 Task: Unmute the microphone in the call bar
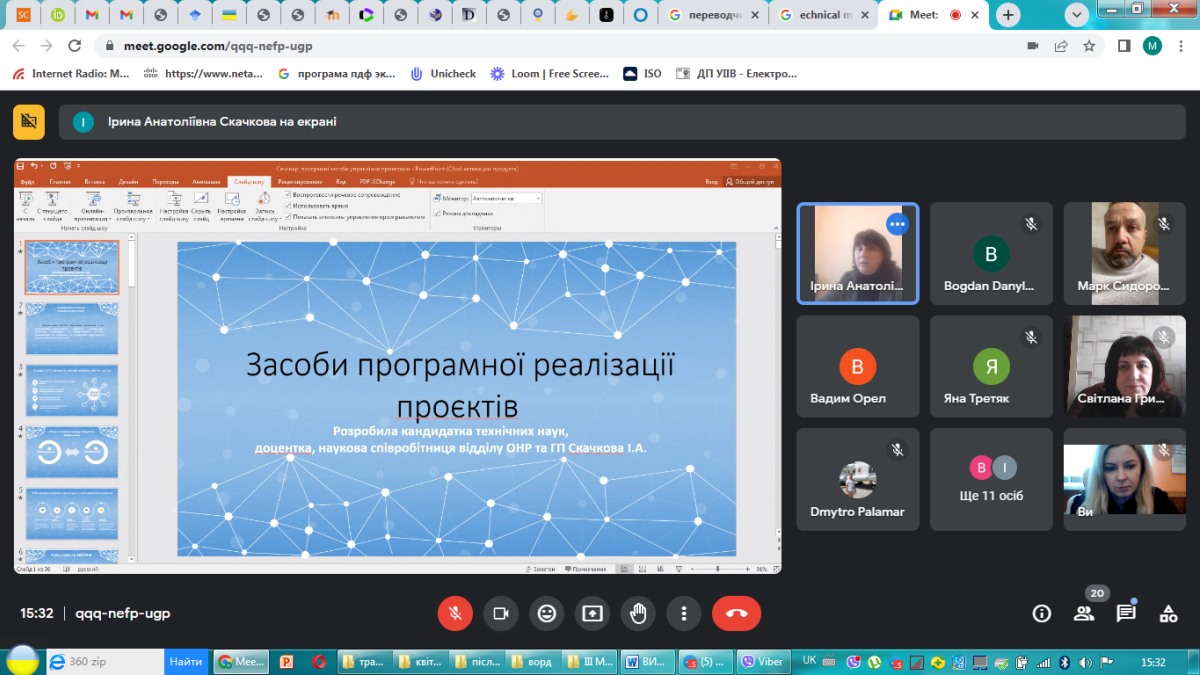coord(455,613)
